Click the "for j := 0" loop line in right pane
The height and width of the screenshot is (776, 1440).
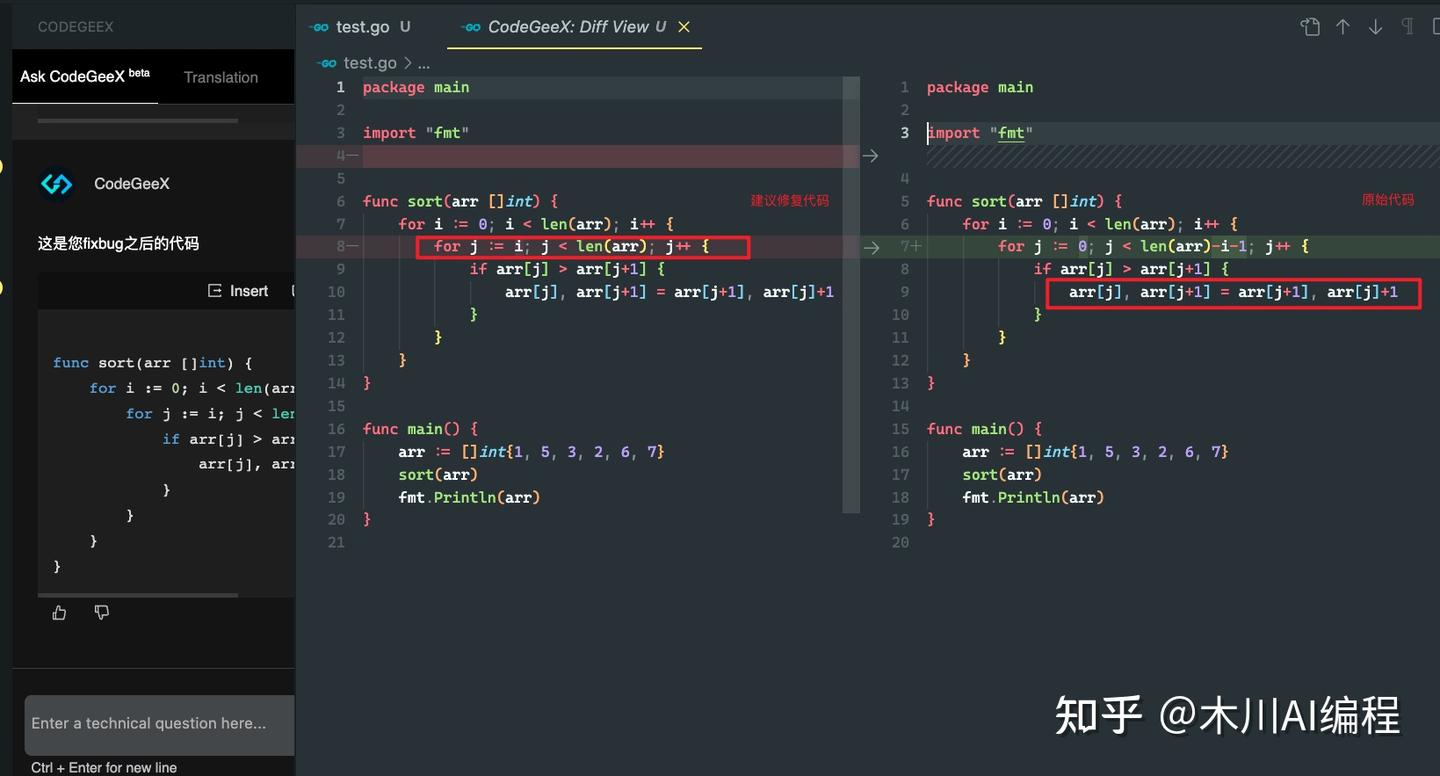(1154, 246)
